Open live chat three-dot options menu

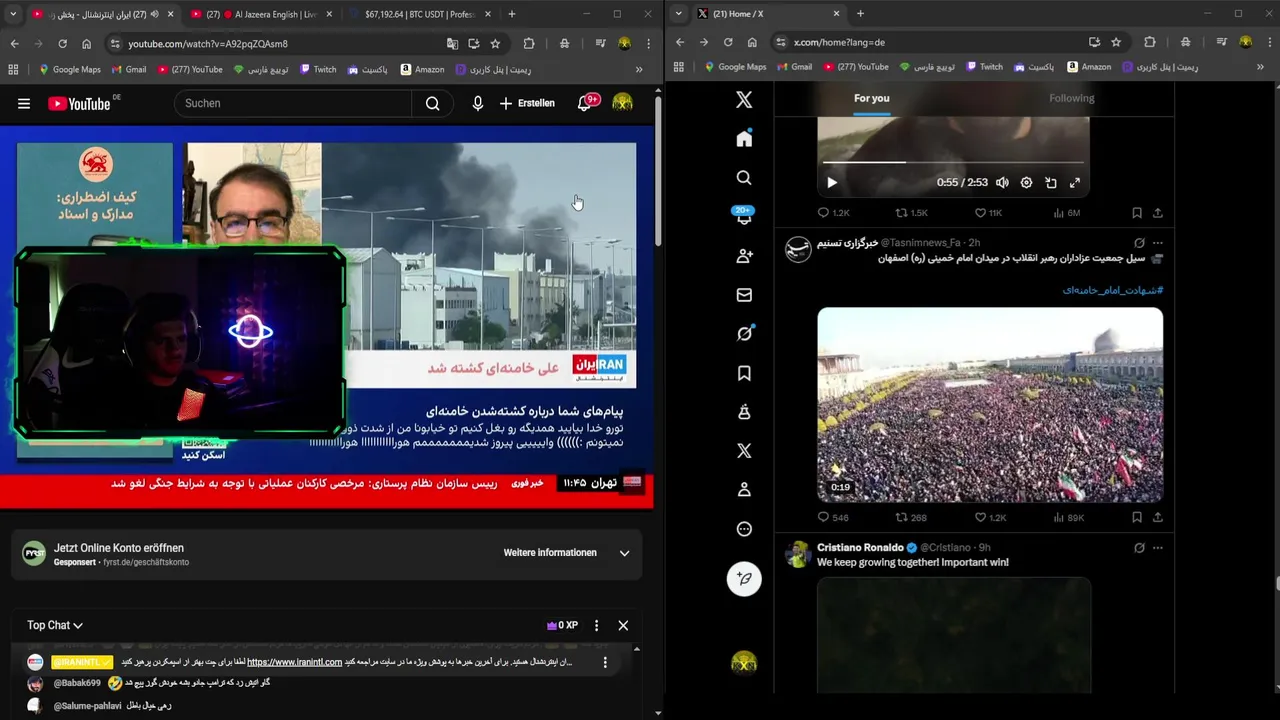click(x=596, y=625)
